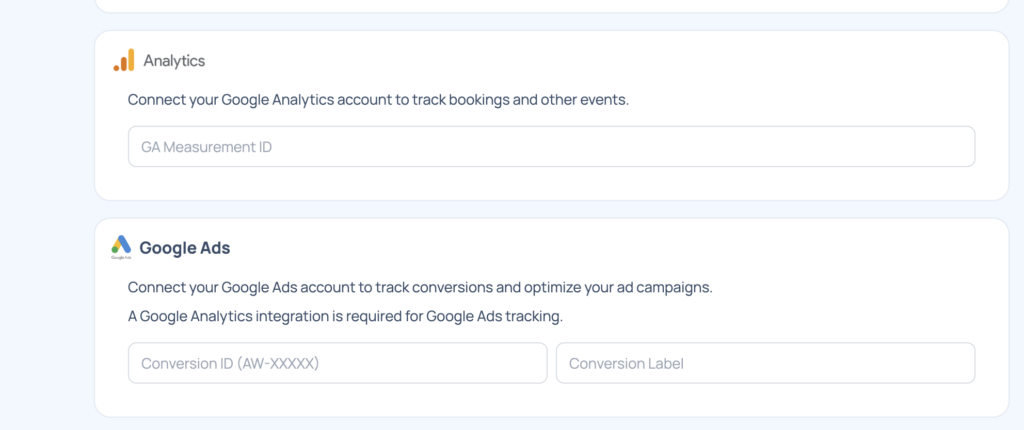Click the 'Connect your Google Analytics account' description
This screenshot has width=1024, height=430.
click(378, 100)
